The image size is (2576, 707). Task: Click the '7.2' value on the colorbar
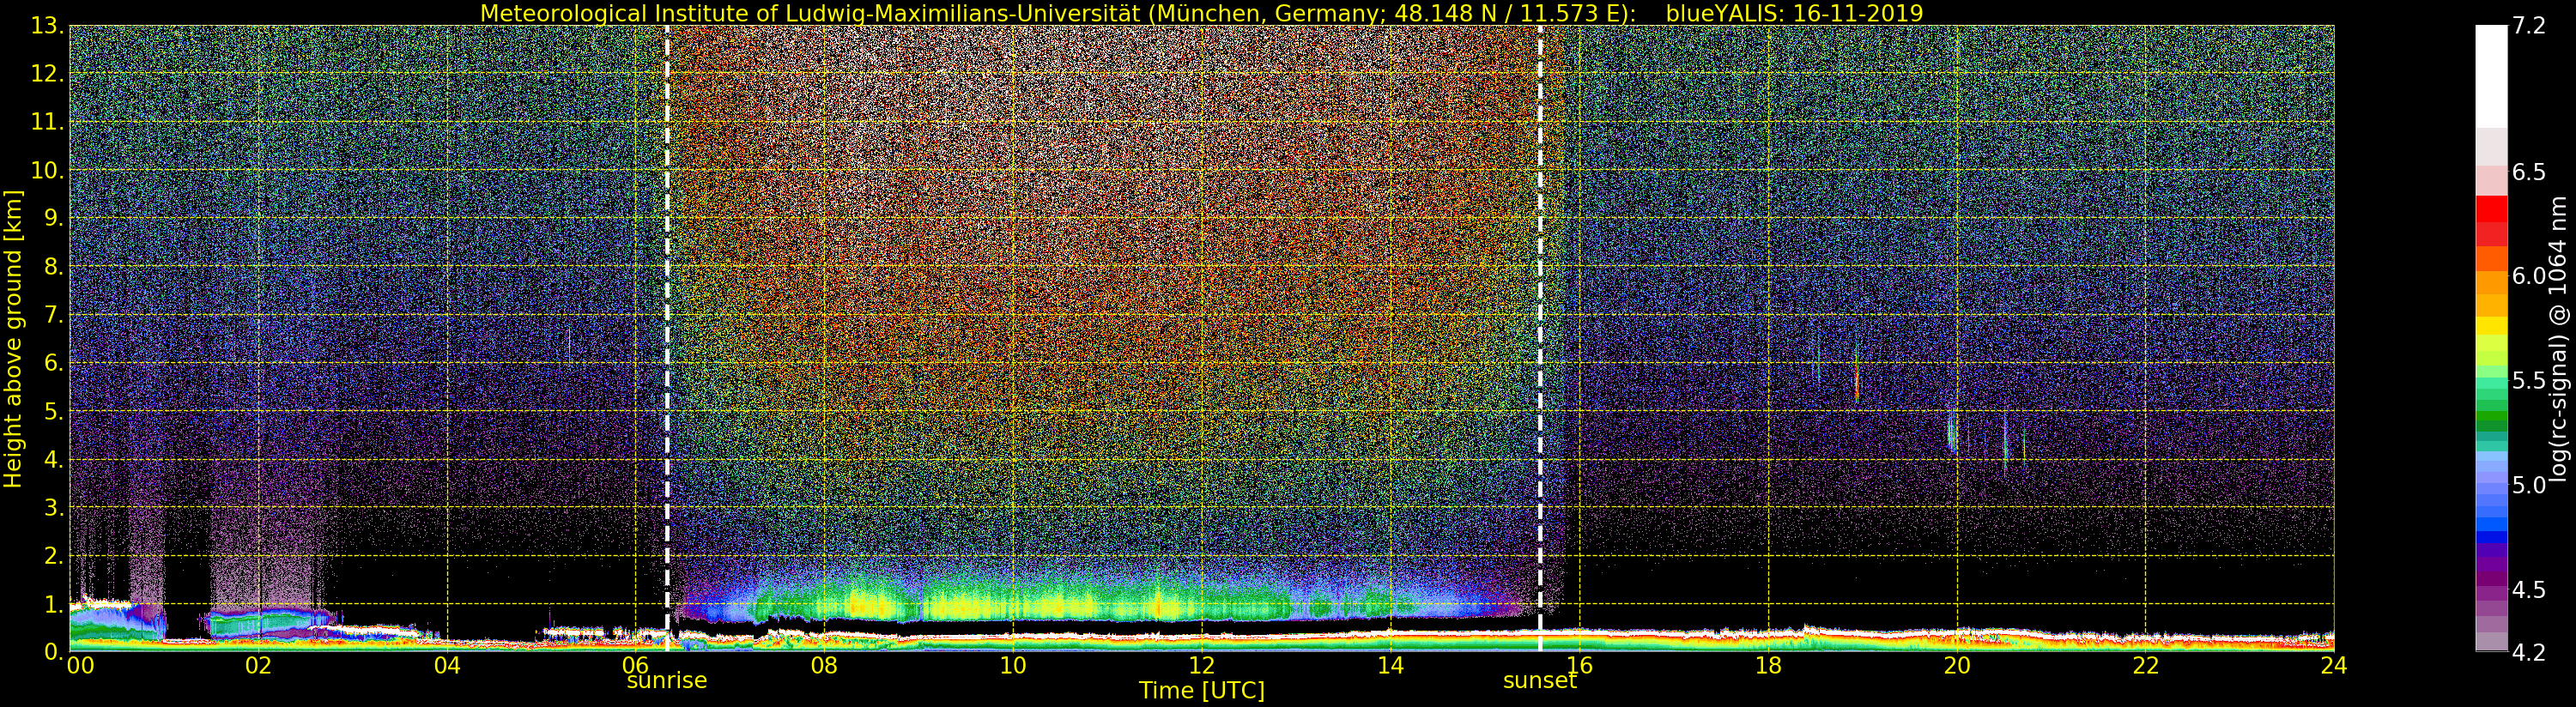pos(2529,26)
